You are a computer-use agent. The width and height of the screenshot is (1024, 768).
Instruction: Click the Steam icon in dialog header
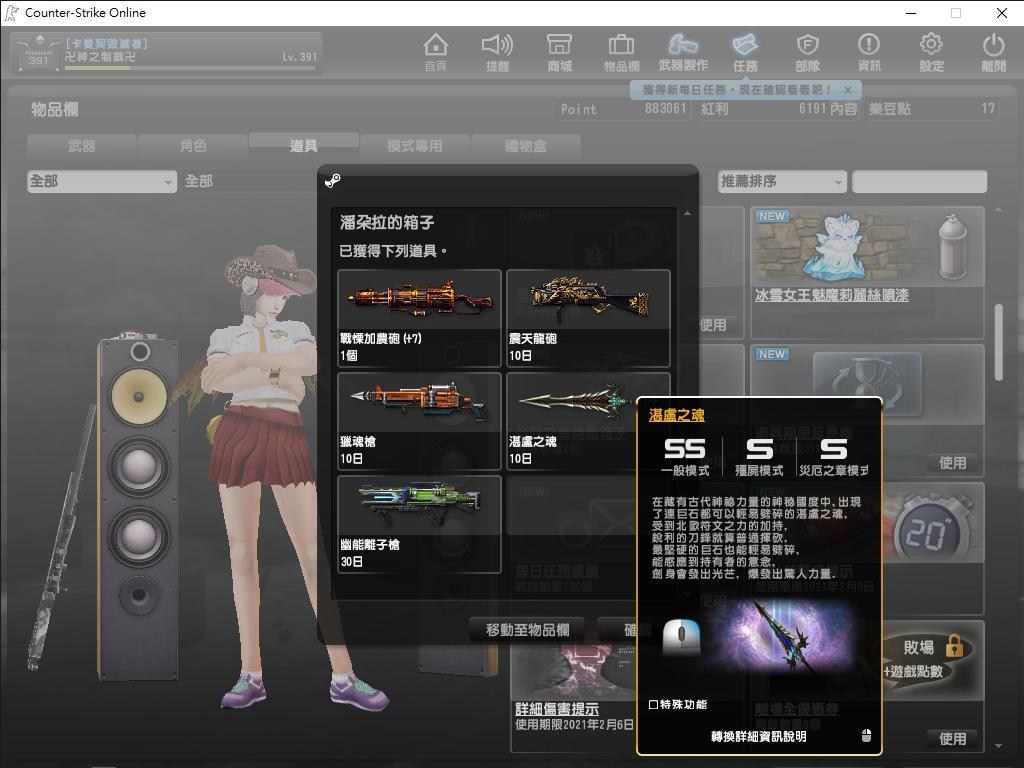point(332,180)
